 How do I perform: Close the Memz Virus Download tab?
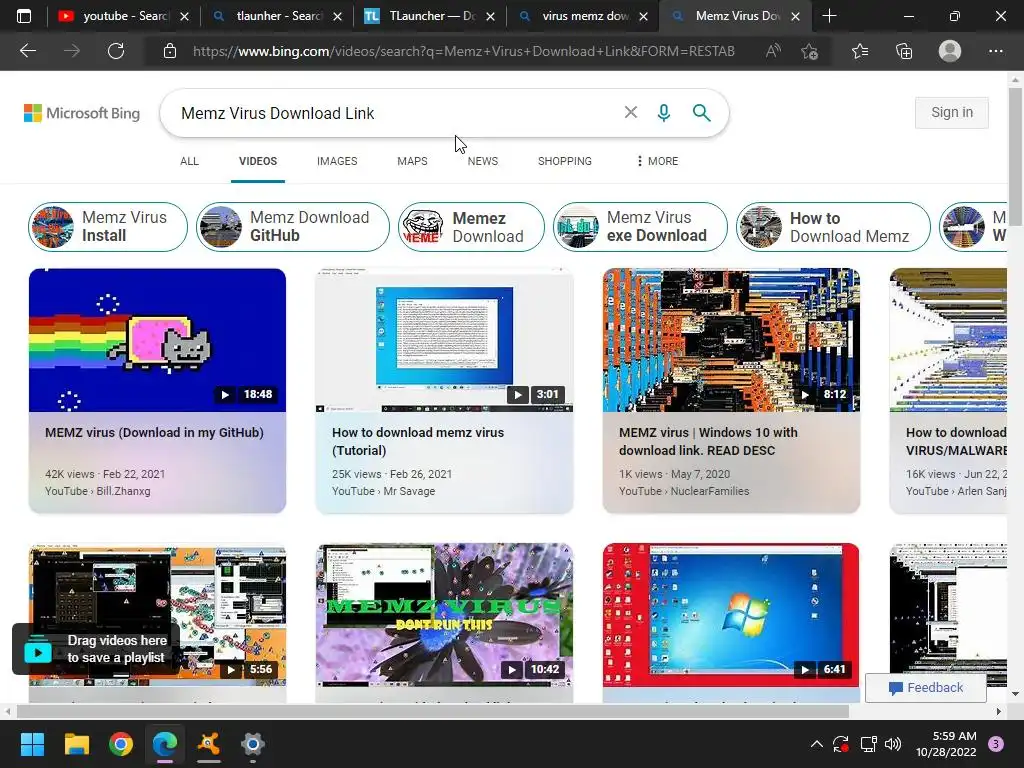[x=795, y=16]
